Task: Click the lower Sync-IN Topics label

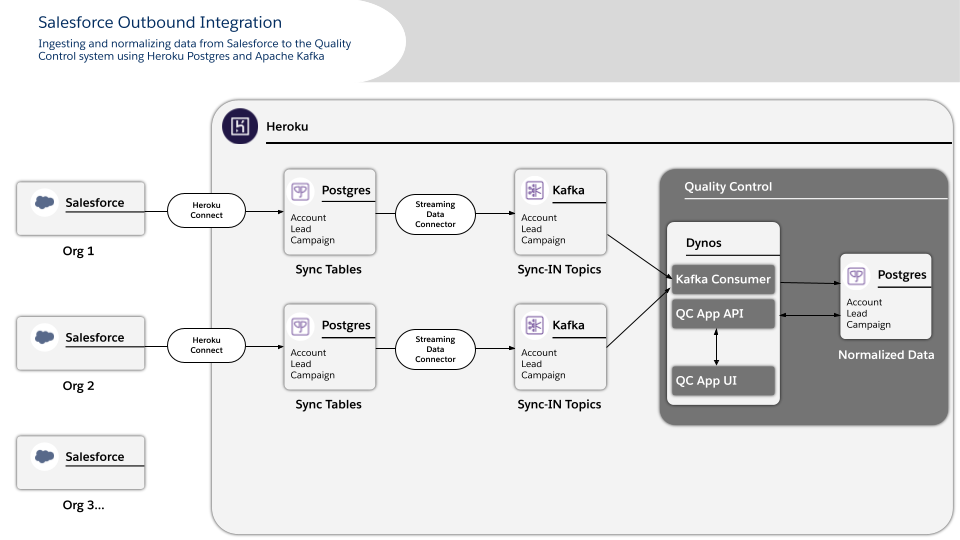Action: click(559, 404)
